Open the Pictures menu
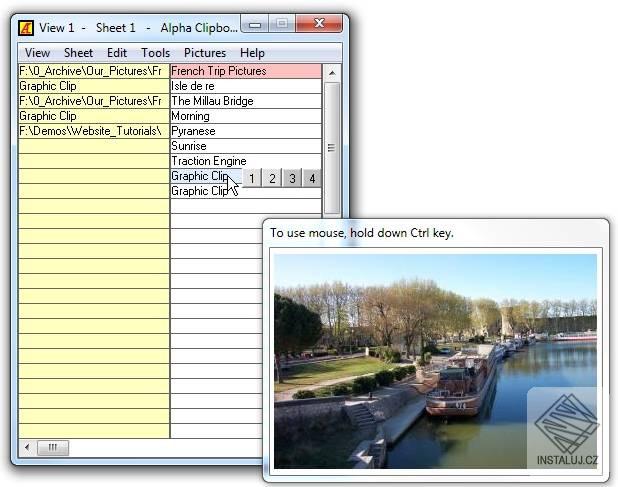The image size is (618, 487). [205, 53]
